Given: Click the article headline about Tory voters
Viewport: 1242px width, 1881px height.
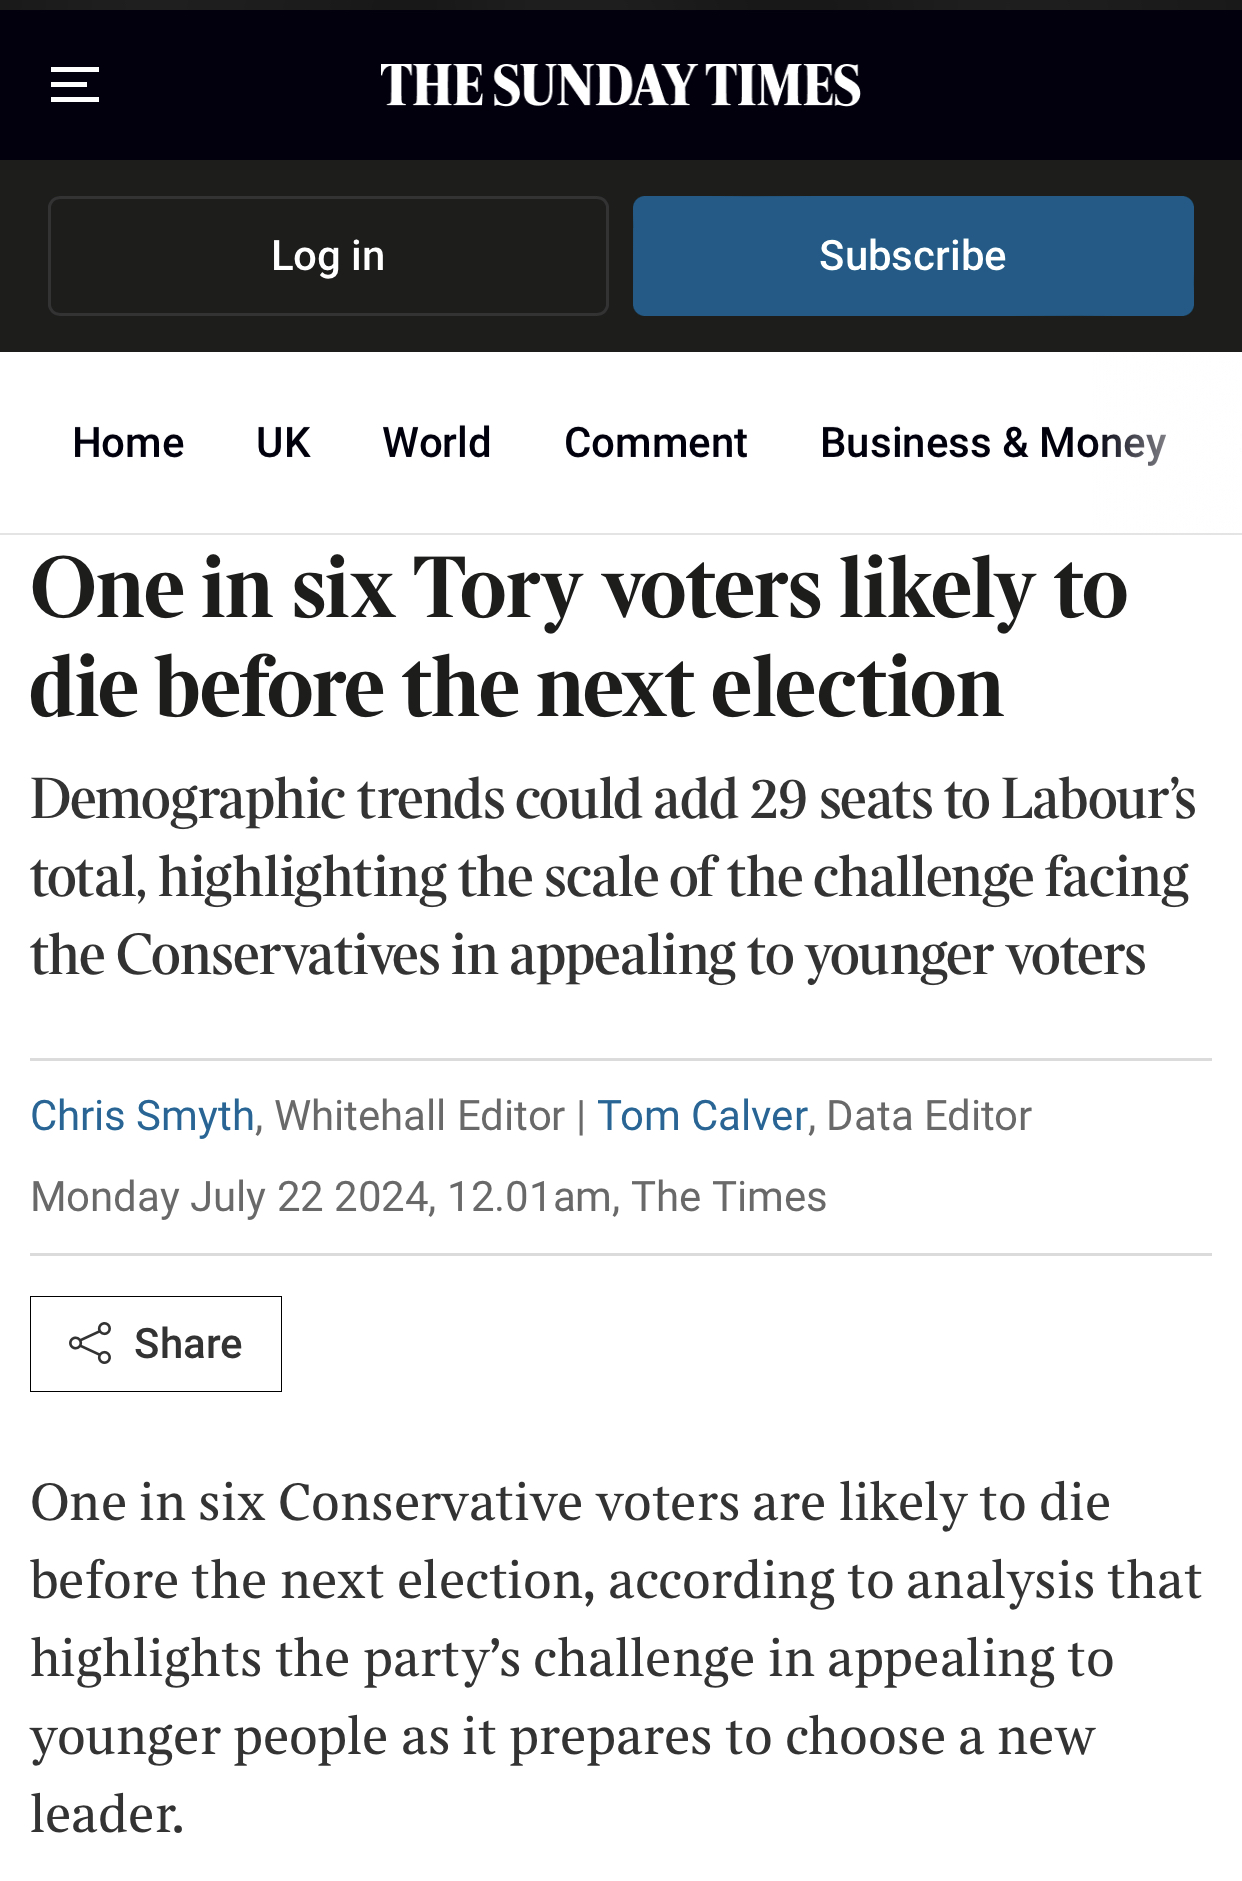Looking at the screenshot, I should click(x=578, y=637).
